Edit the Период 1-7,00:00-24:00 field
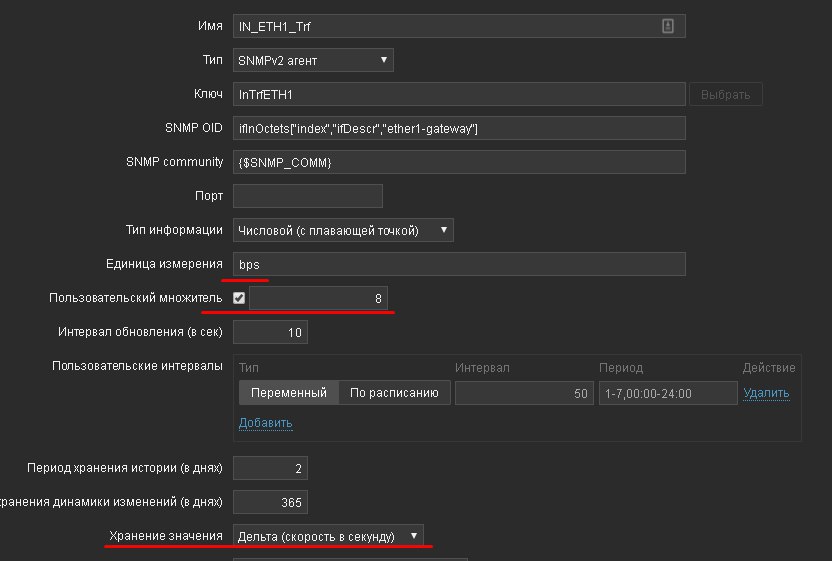Image resolution: width=832 pixels, height=561 pixels. point(665,393)
